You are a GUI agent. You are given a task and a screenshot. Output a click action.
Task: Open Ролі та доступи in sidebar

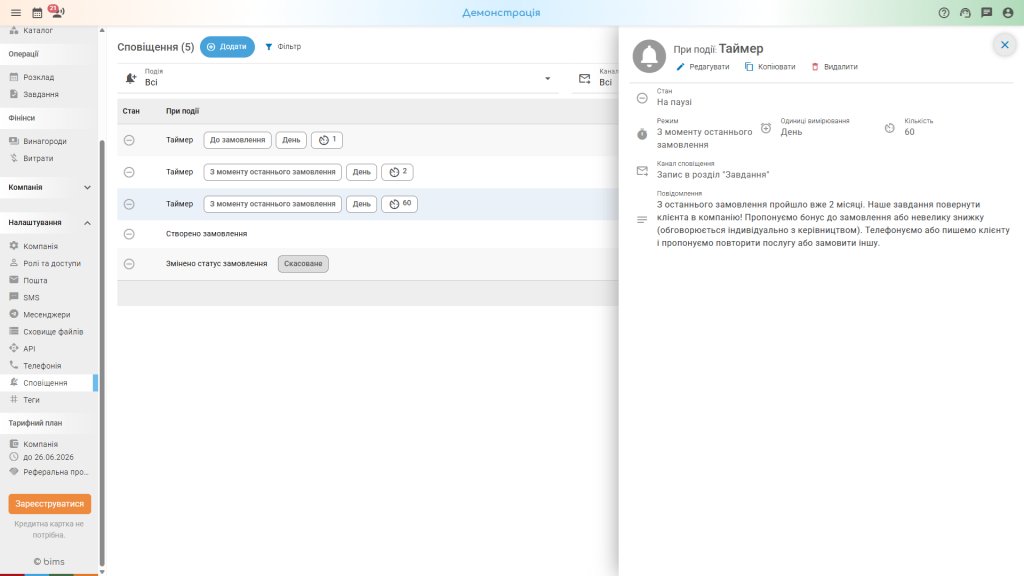[x=52, y=263]
